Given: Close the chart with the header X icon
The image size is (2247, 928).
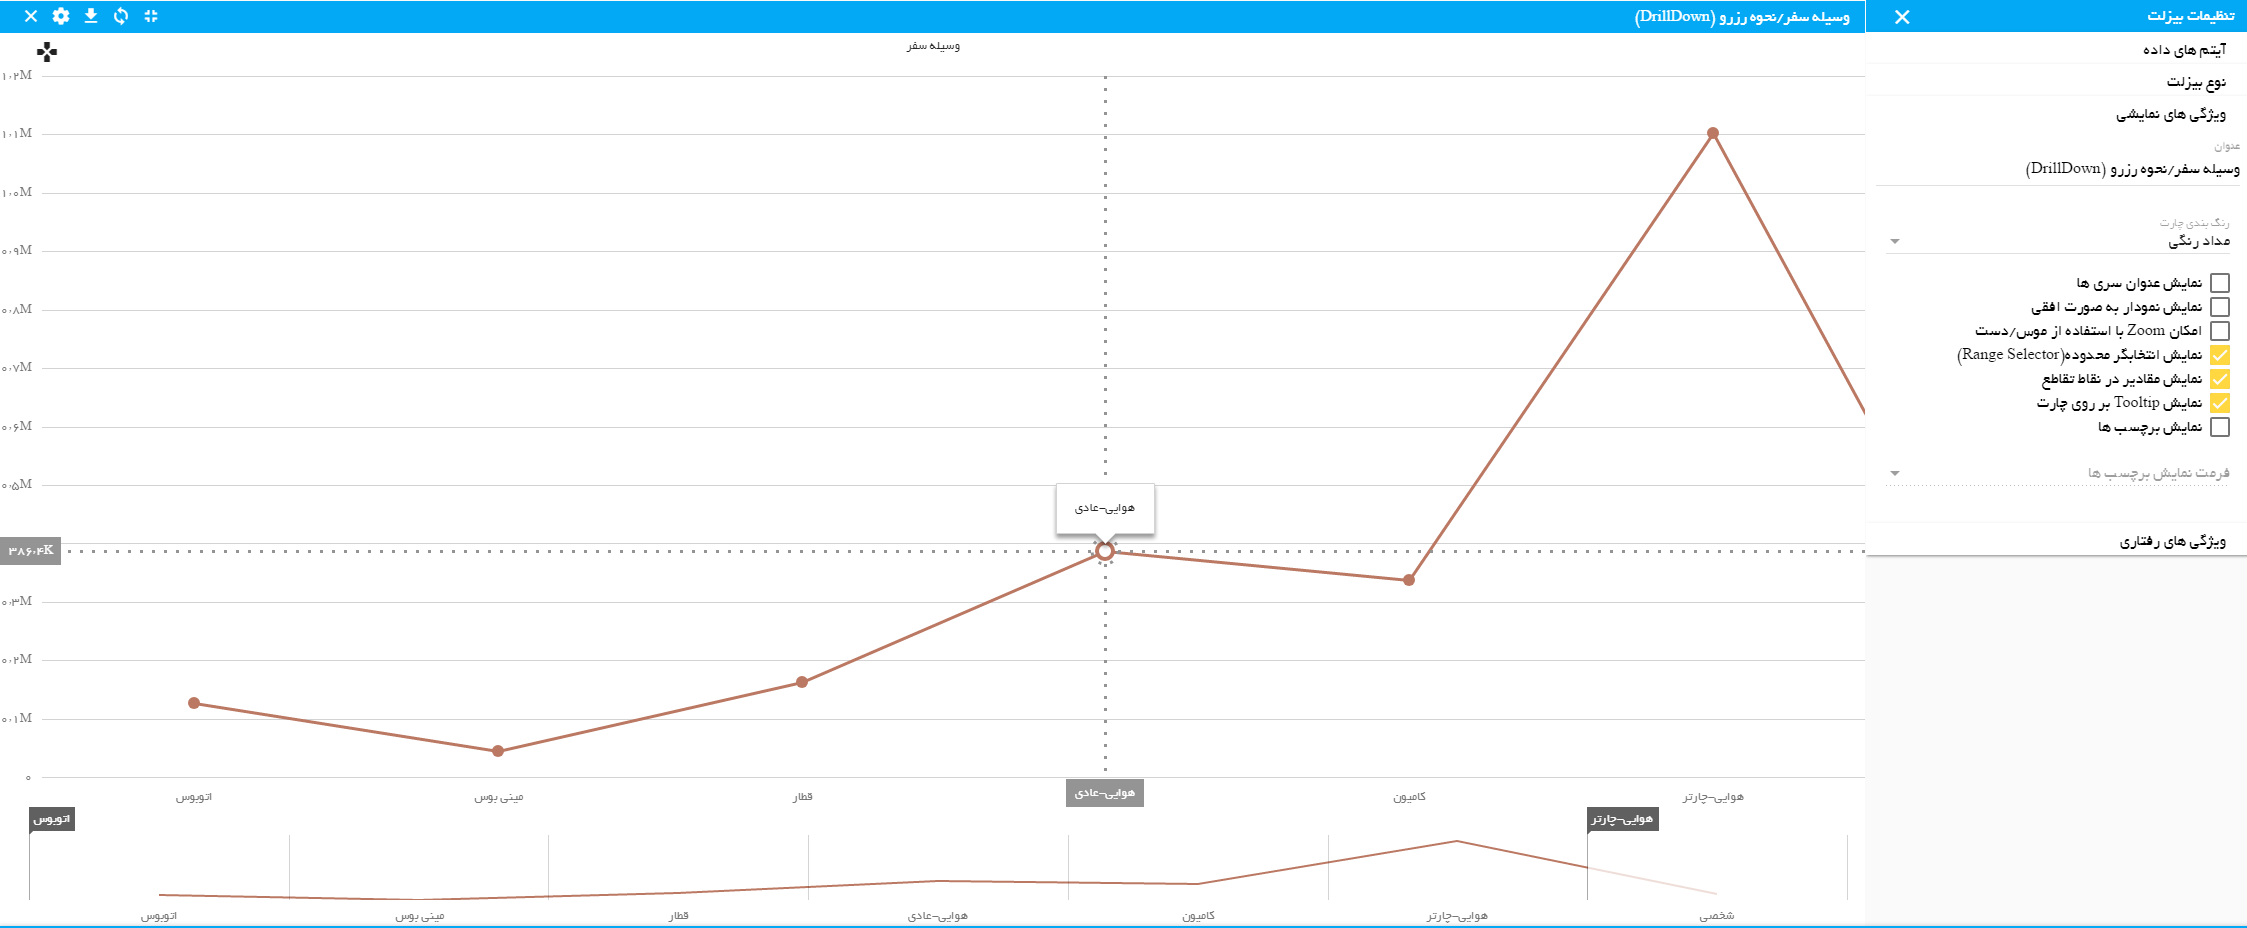Looking at the screenshot, I should coord(31,16).
